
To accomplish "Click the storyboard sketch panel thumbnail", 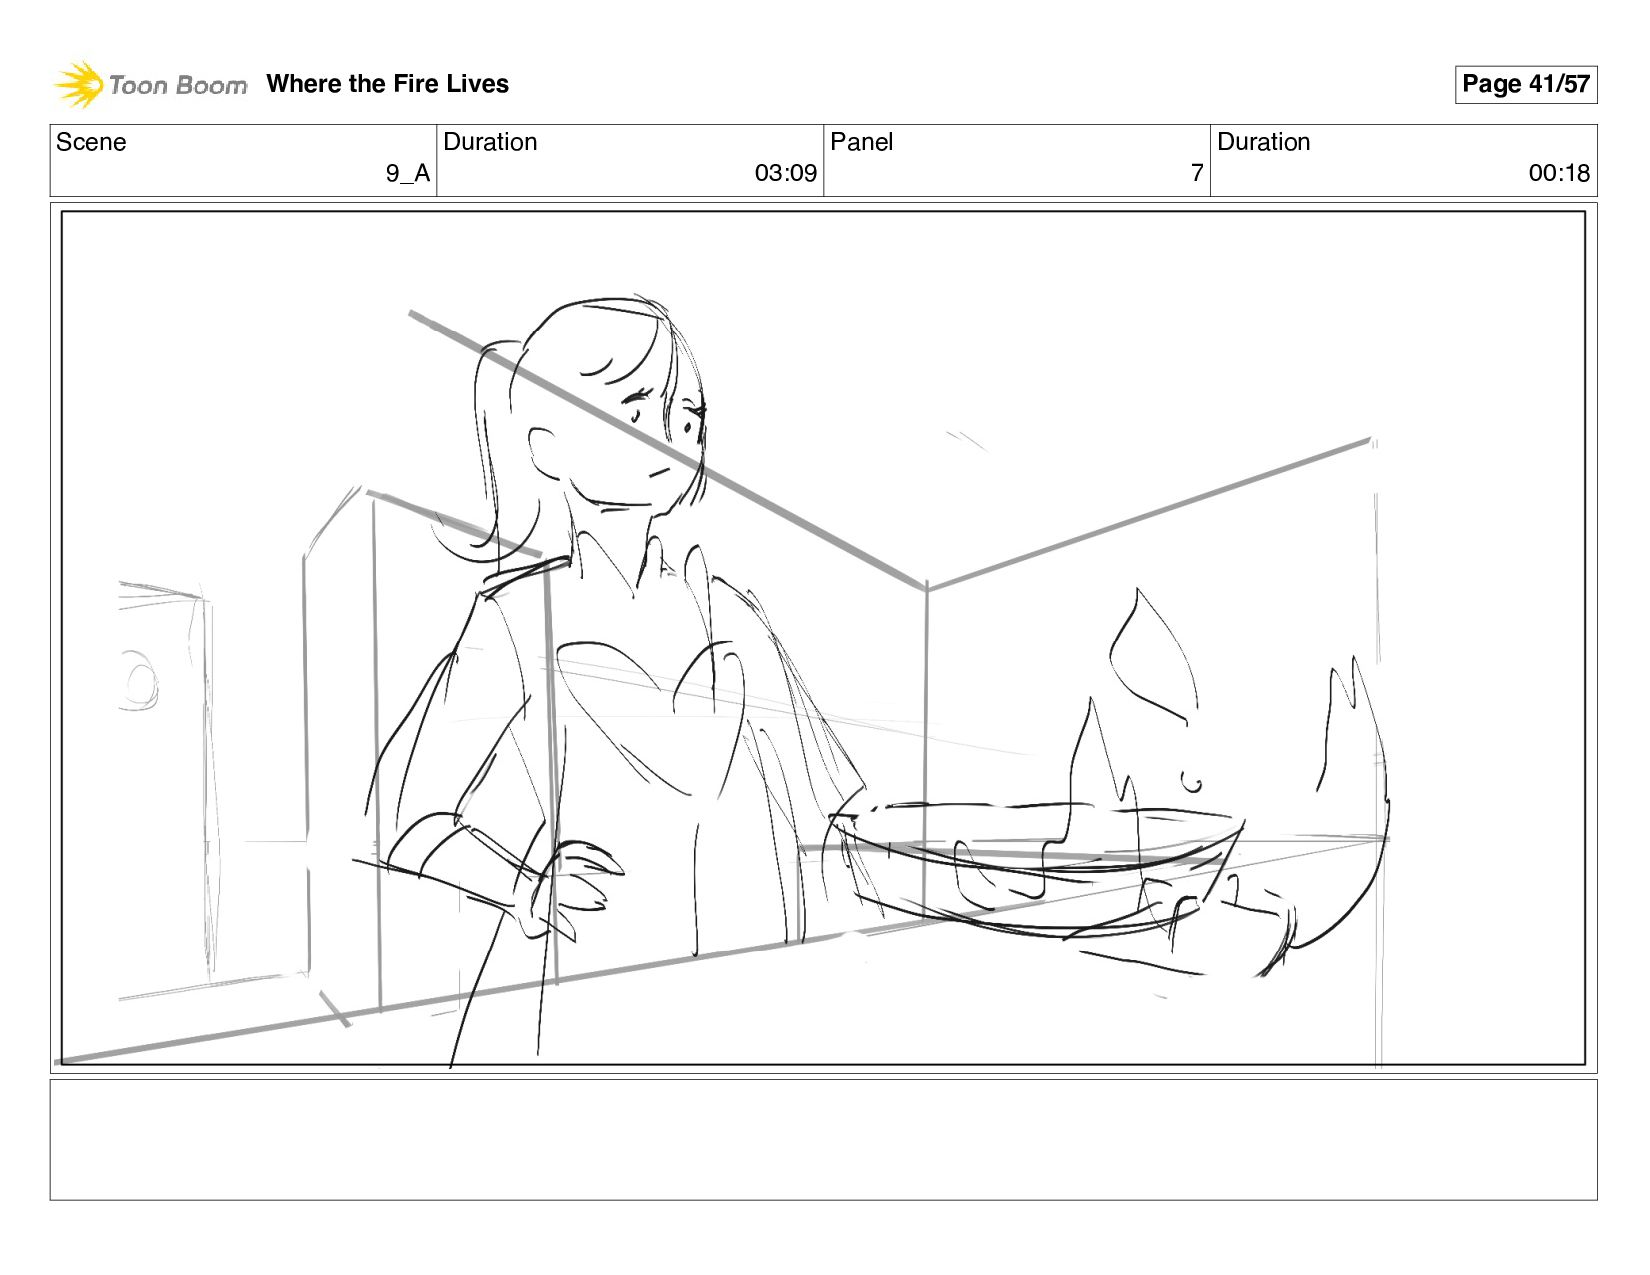I will (x=823, y=638).
